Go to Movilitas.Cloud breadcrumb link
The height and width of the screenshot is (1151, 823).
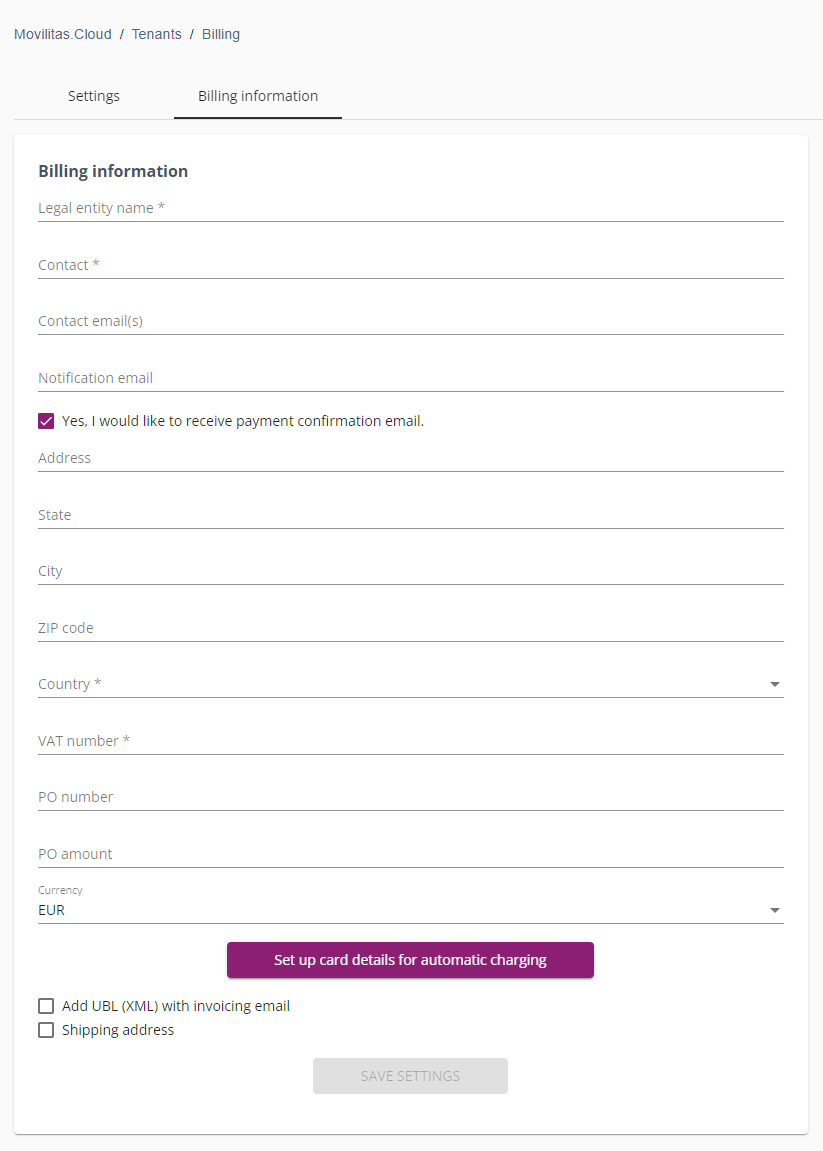click(x=63, y=35)
